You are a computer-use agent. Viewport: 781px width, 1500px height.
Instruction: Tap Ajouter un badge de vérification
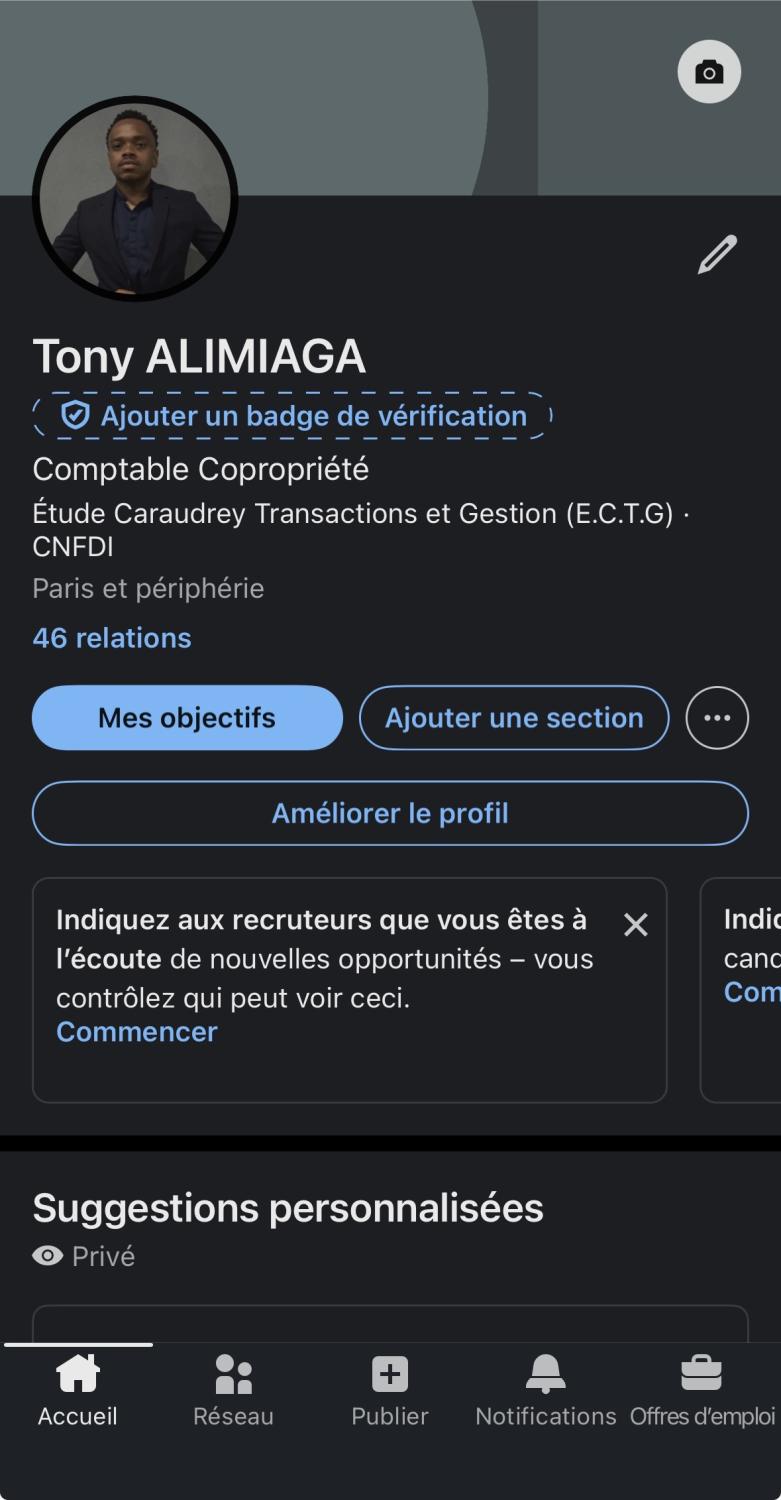coord(313,415)
